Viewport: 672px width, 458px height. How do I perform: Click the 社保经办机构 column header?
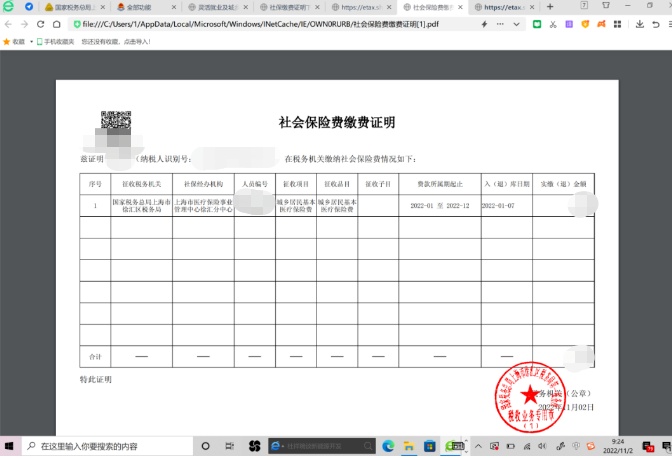(x=203, y=184)
